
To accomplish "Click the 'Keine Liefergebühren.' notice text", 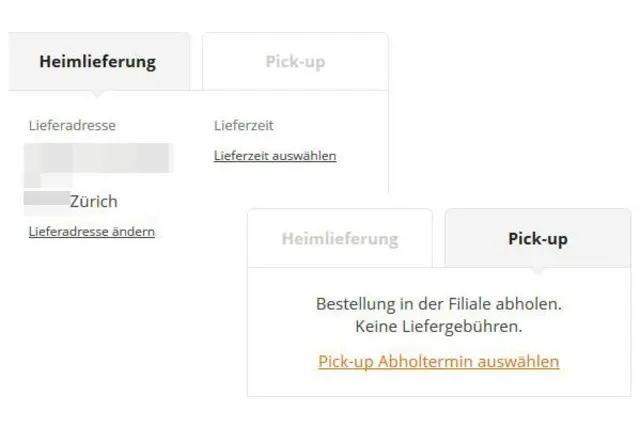I will (439, 325).
